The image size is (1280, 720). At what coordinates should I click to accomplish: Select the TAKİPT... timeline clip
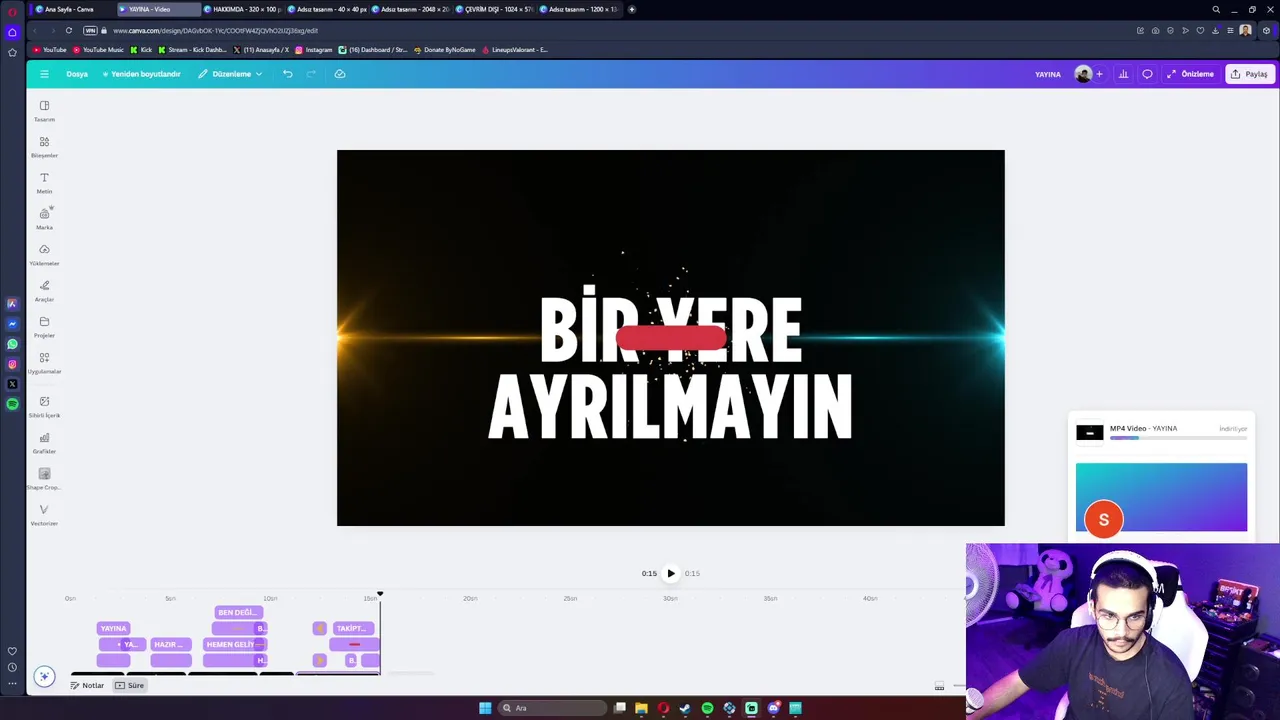tap(353, 628)
